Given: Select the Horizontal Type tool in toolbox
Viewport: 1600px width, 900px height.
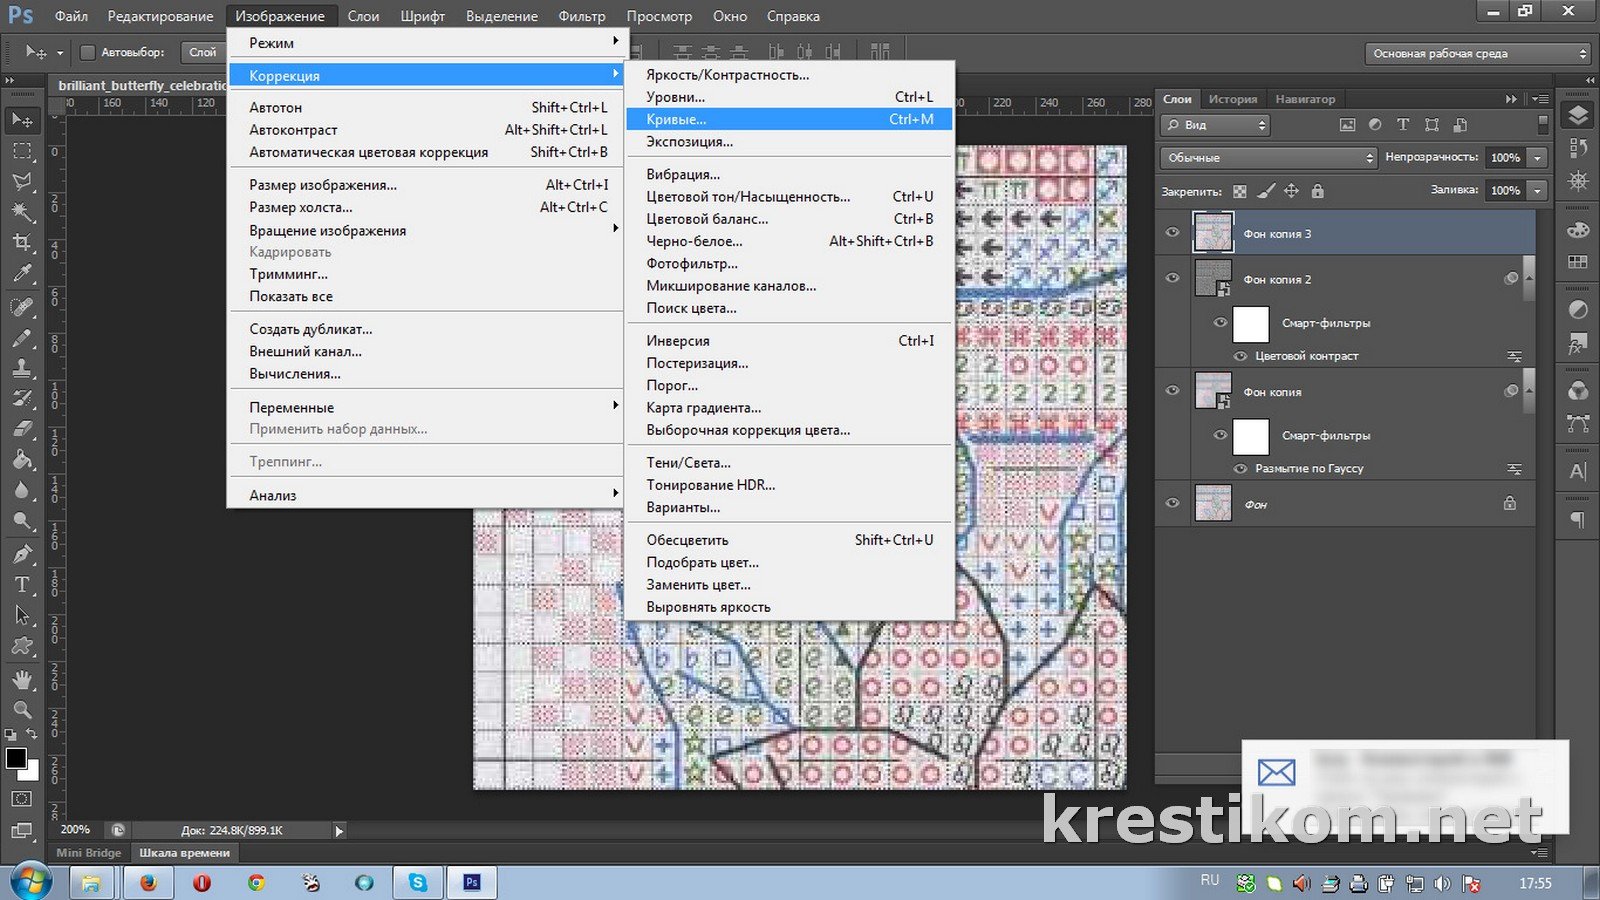Looking at the screenshot, I should click(x=22, y=585).
